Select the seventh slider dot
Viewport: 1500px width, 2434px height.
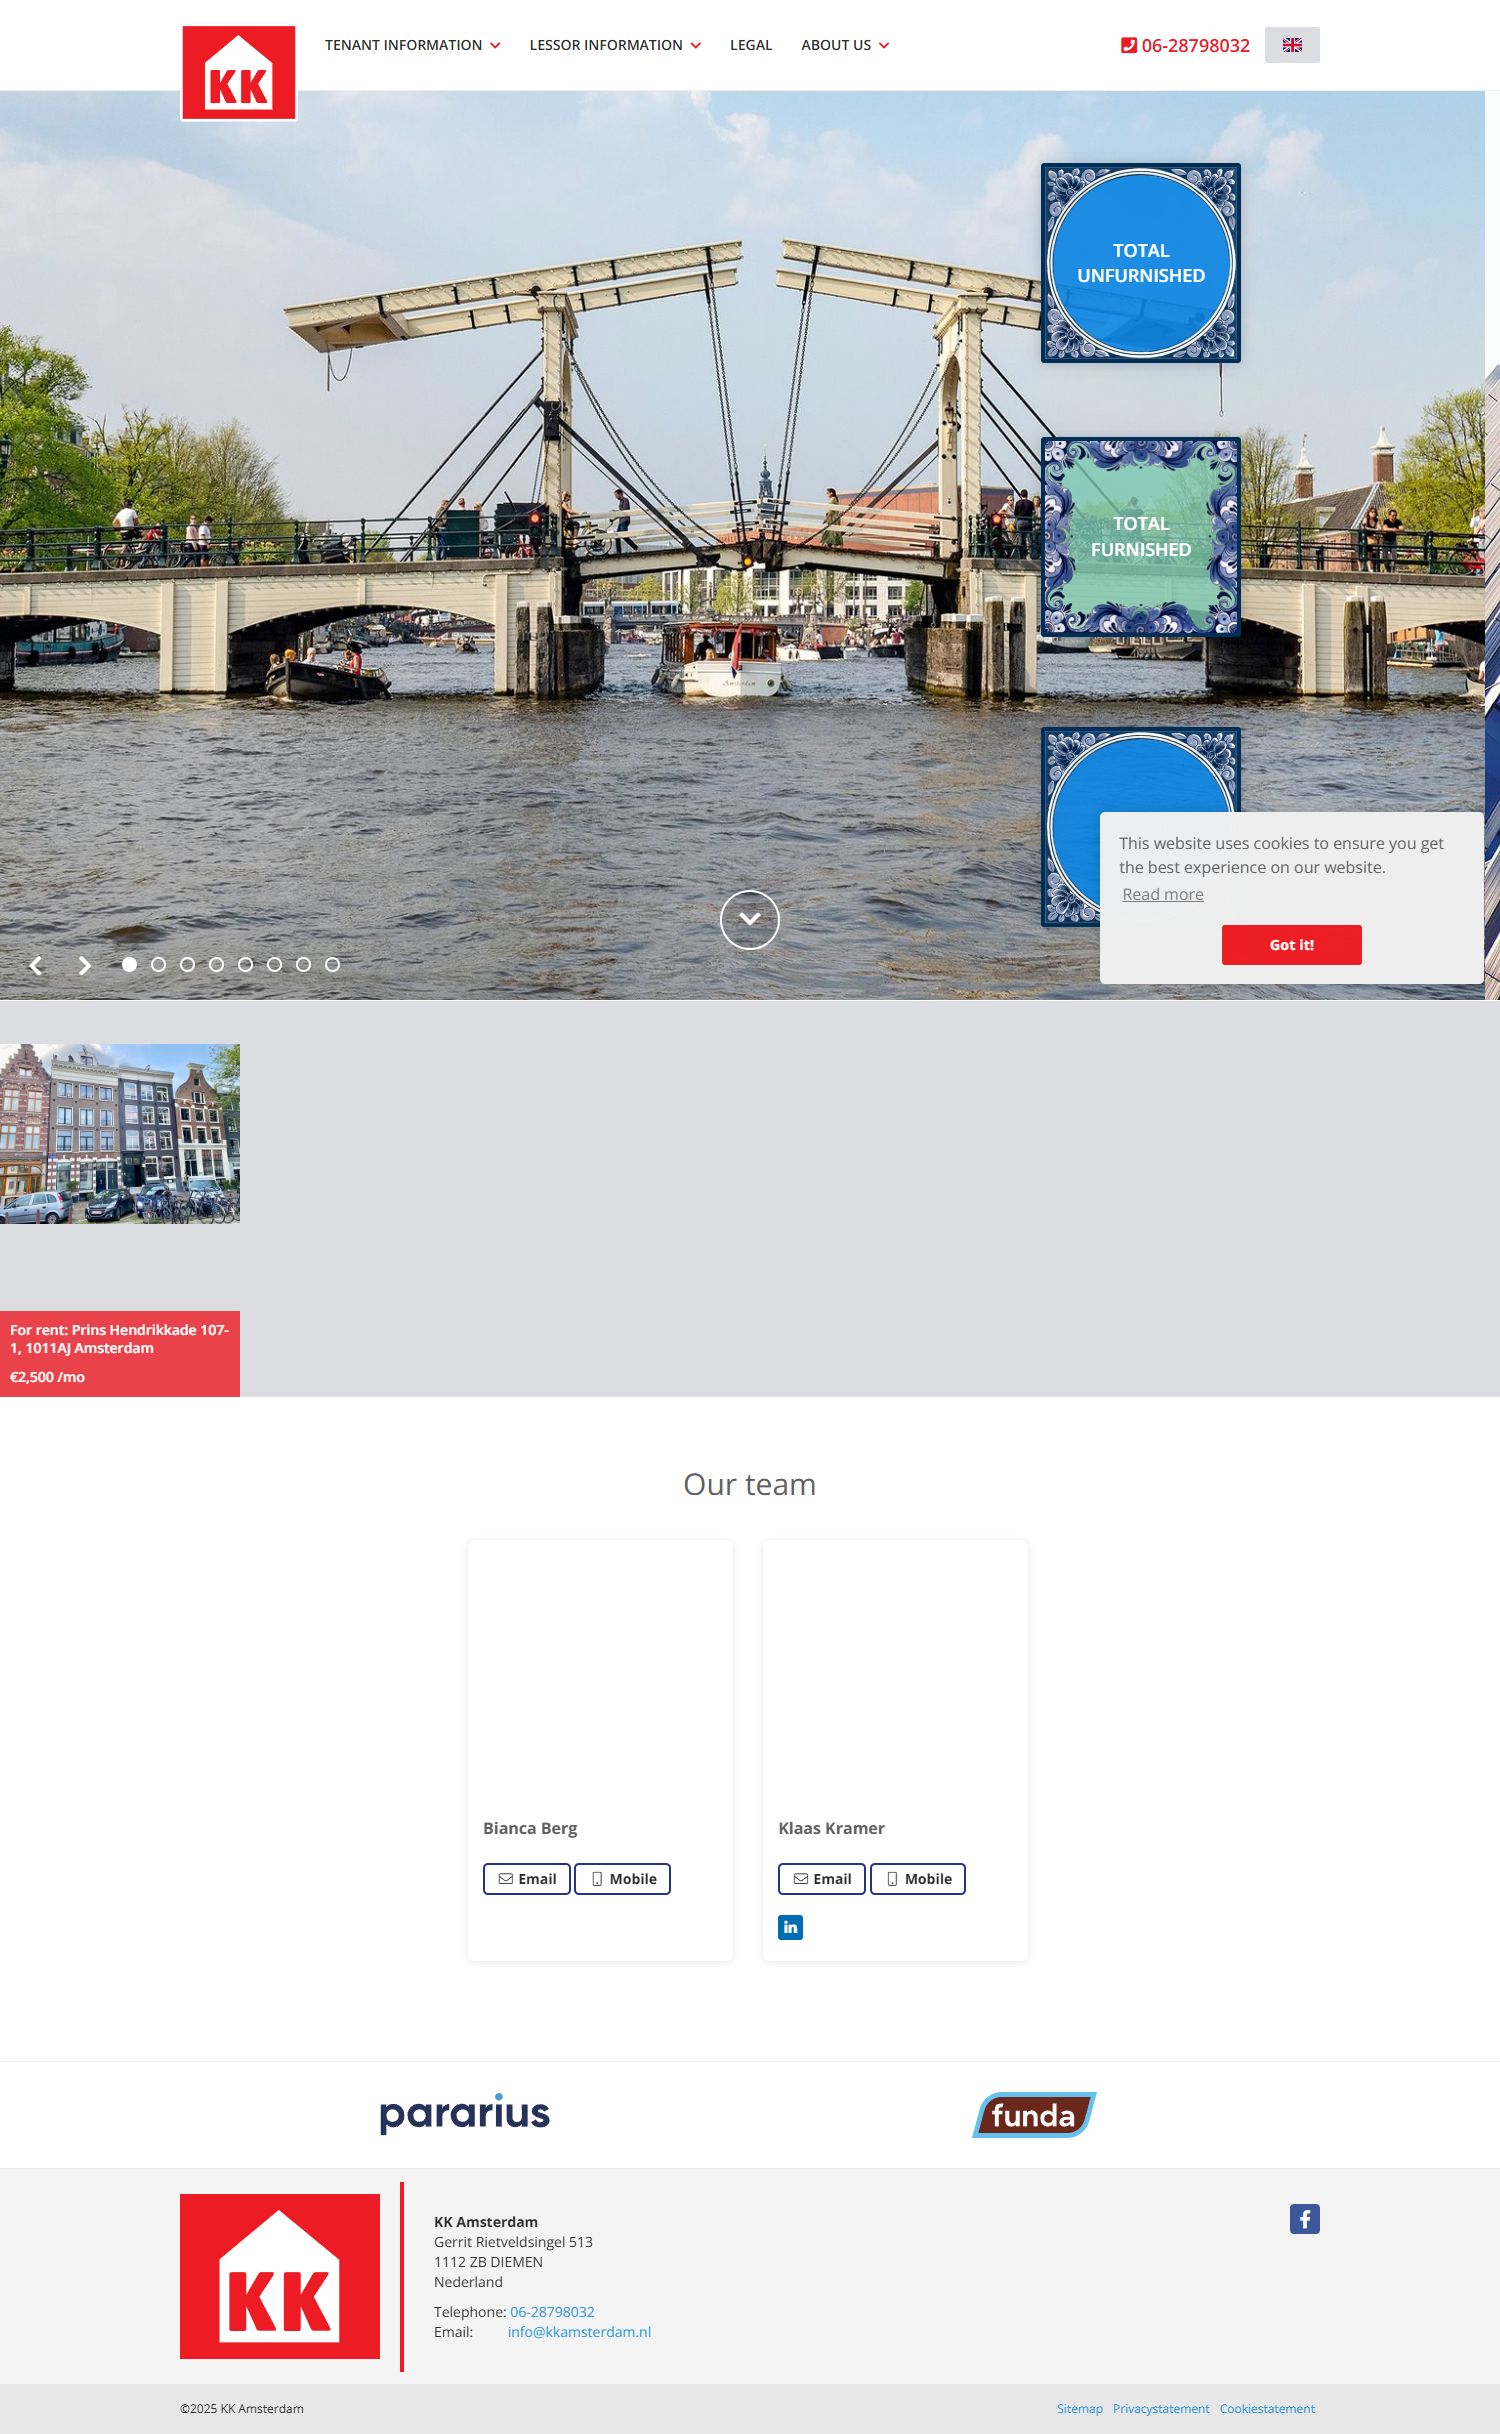pos(303,964)
